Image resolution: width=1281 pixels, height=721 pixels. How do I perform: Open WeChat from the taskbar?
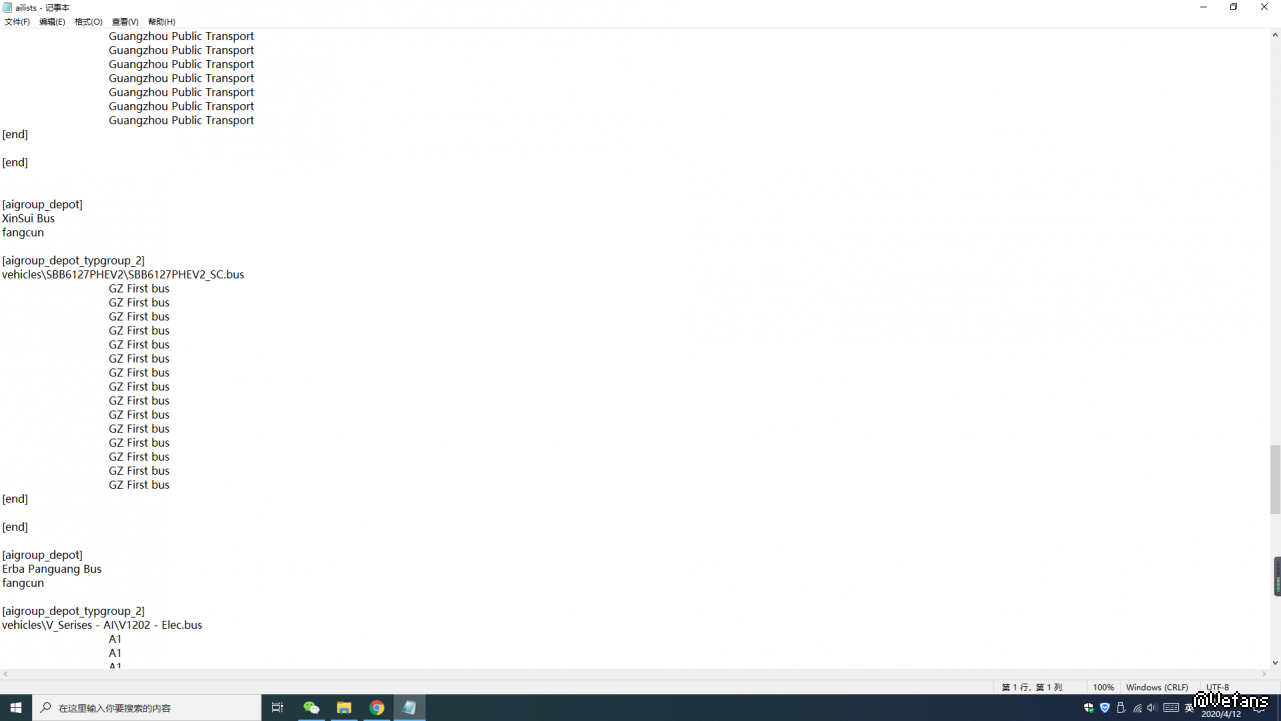pyautogui.click(x=311, y=708)
